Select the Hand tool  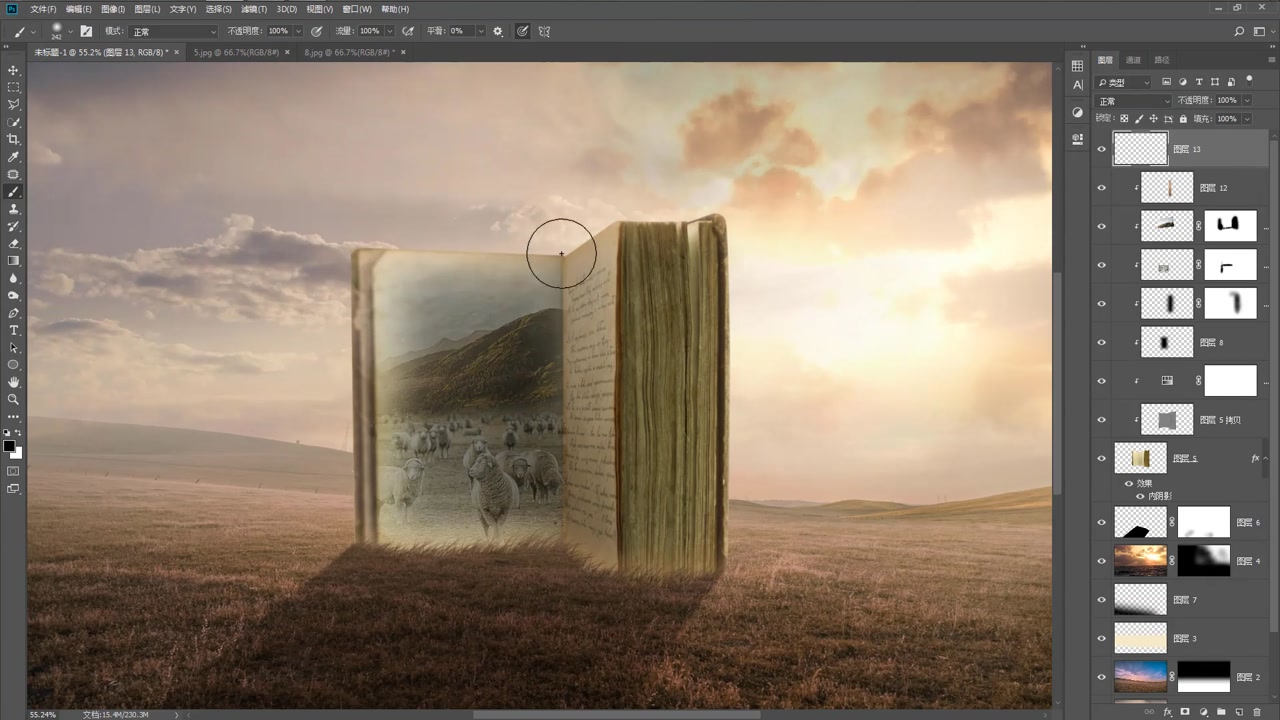coord(13,382)
